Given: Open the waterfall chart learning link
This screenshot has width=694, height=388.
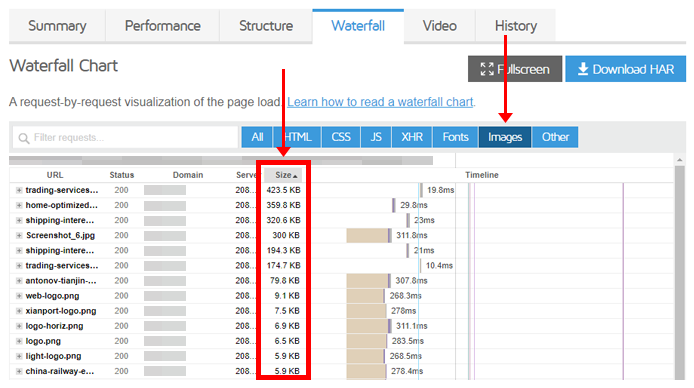Looking at the screenshot, I should click(x=380, y=102).
